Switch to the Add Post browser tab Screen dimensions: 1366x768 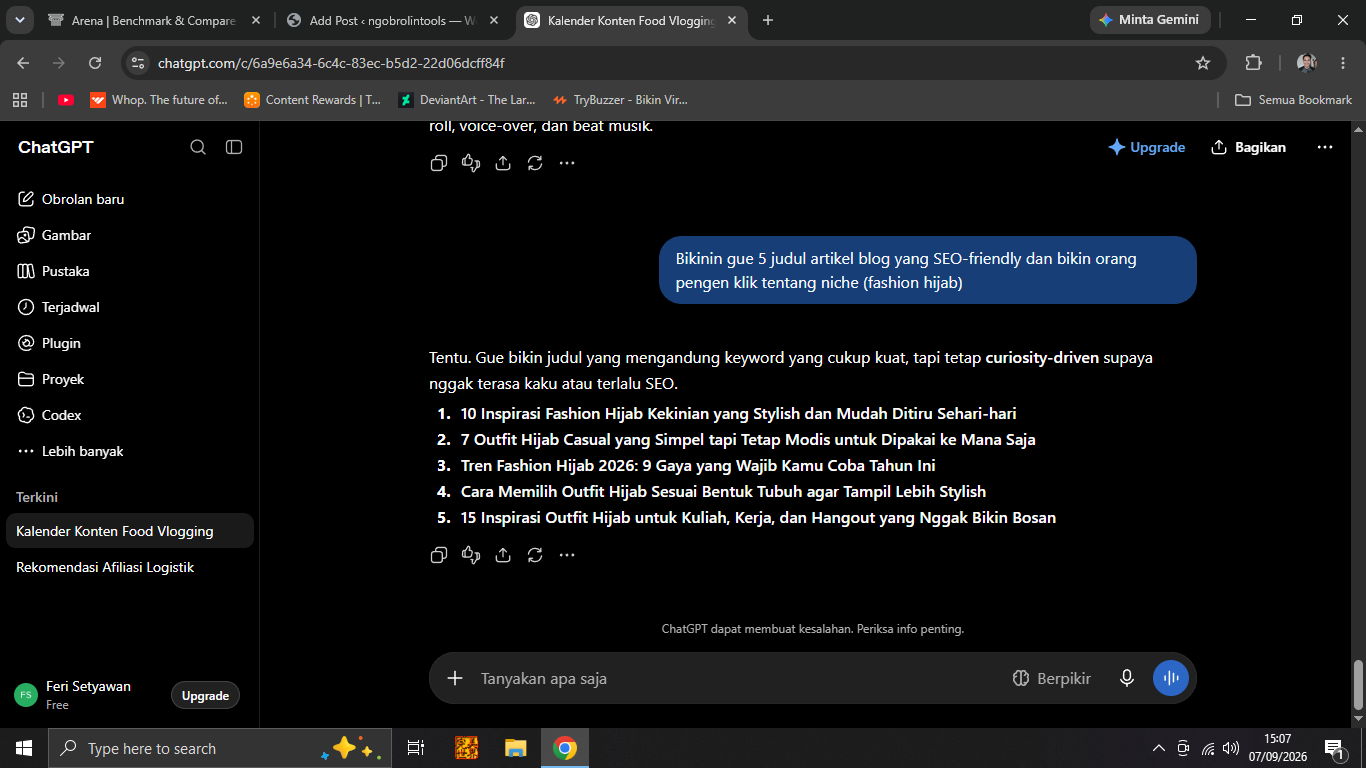pos(393,20)
